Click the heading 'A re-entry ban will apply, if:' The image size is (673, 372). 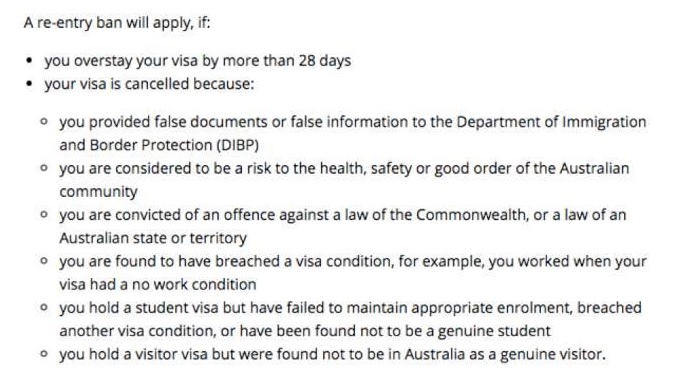pyautogui.click(x=117, y=22)
